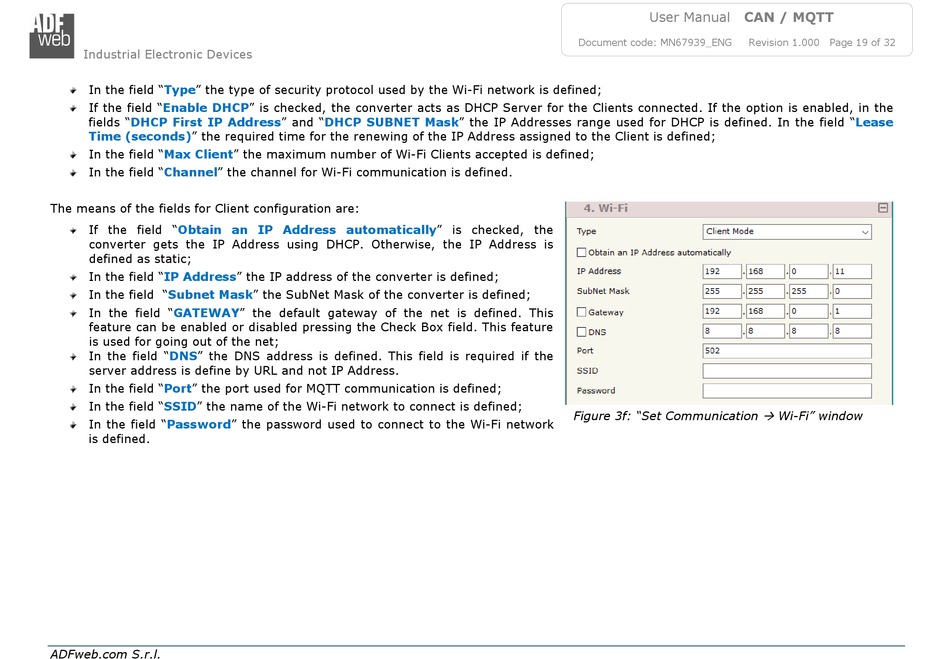The width and height of the screenshot is (950, 659).
Task: Click the blue "Enable DHCP" term
Action: click(x=206, y=108)
